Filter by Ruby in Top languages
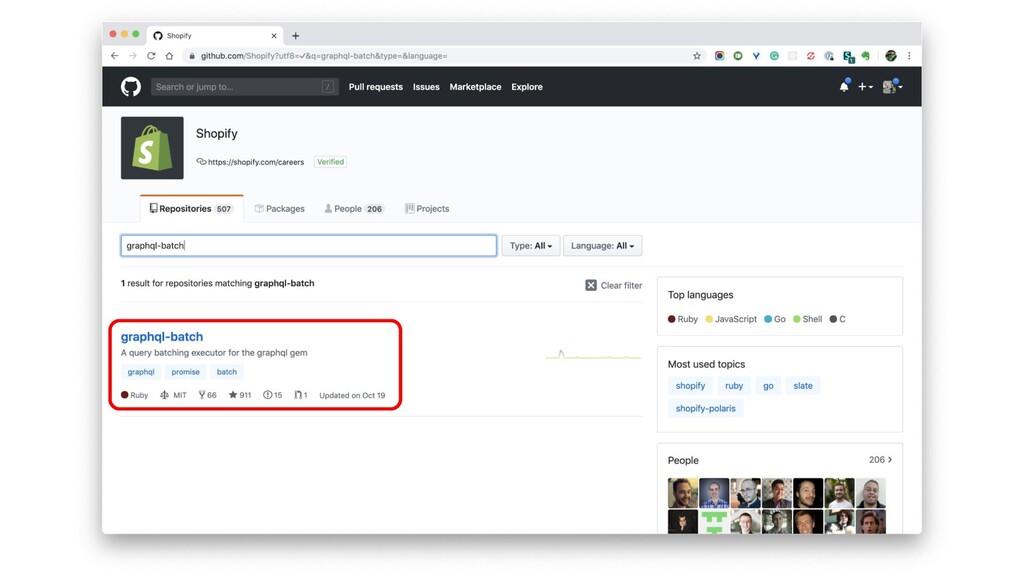The image size is (1024, 576). [x=683, y=319]
